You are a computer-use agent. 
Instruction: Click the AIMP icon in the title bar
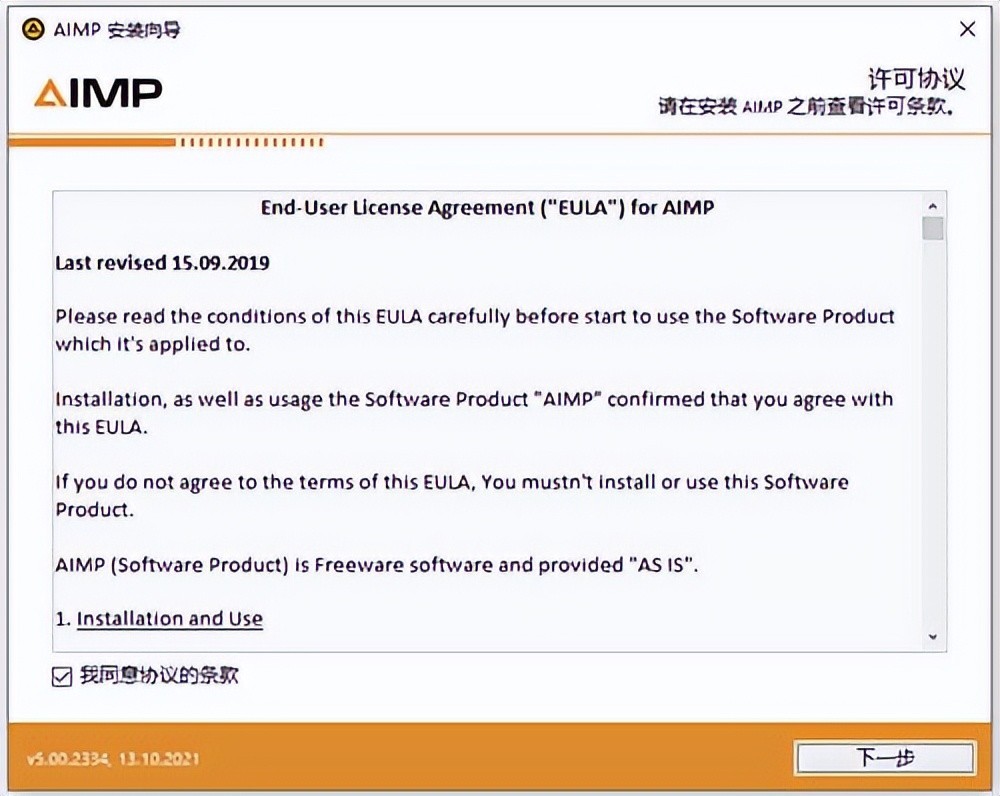click(x=33, y=29)
